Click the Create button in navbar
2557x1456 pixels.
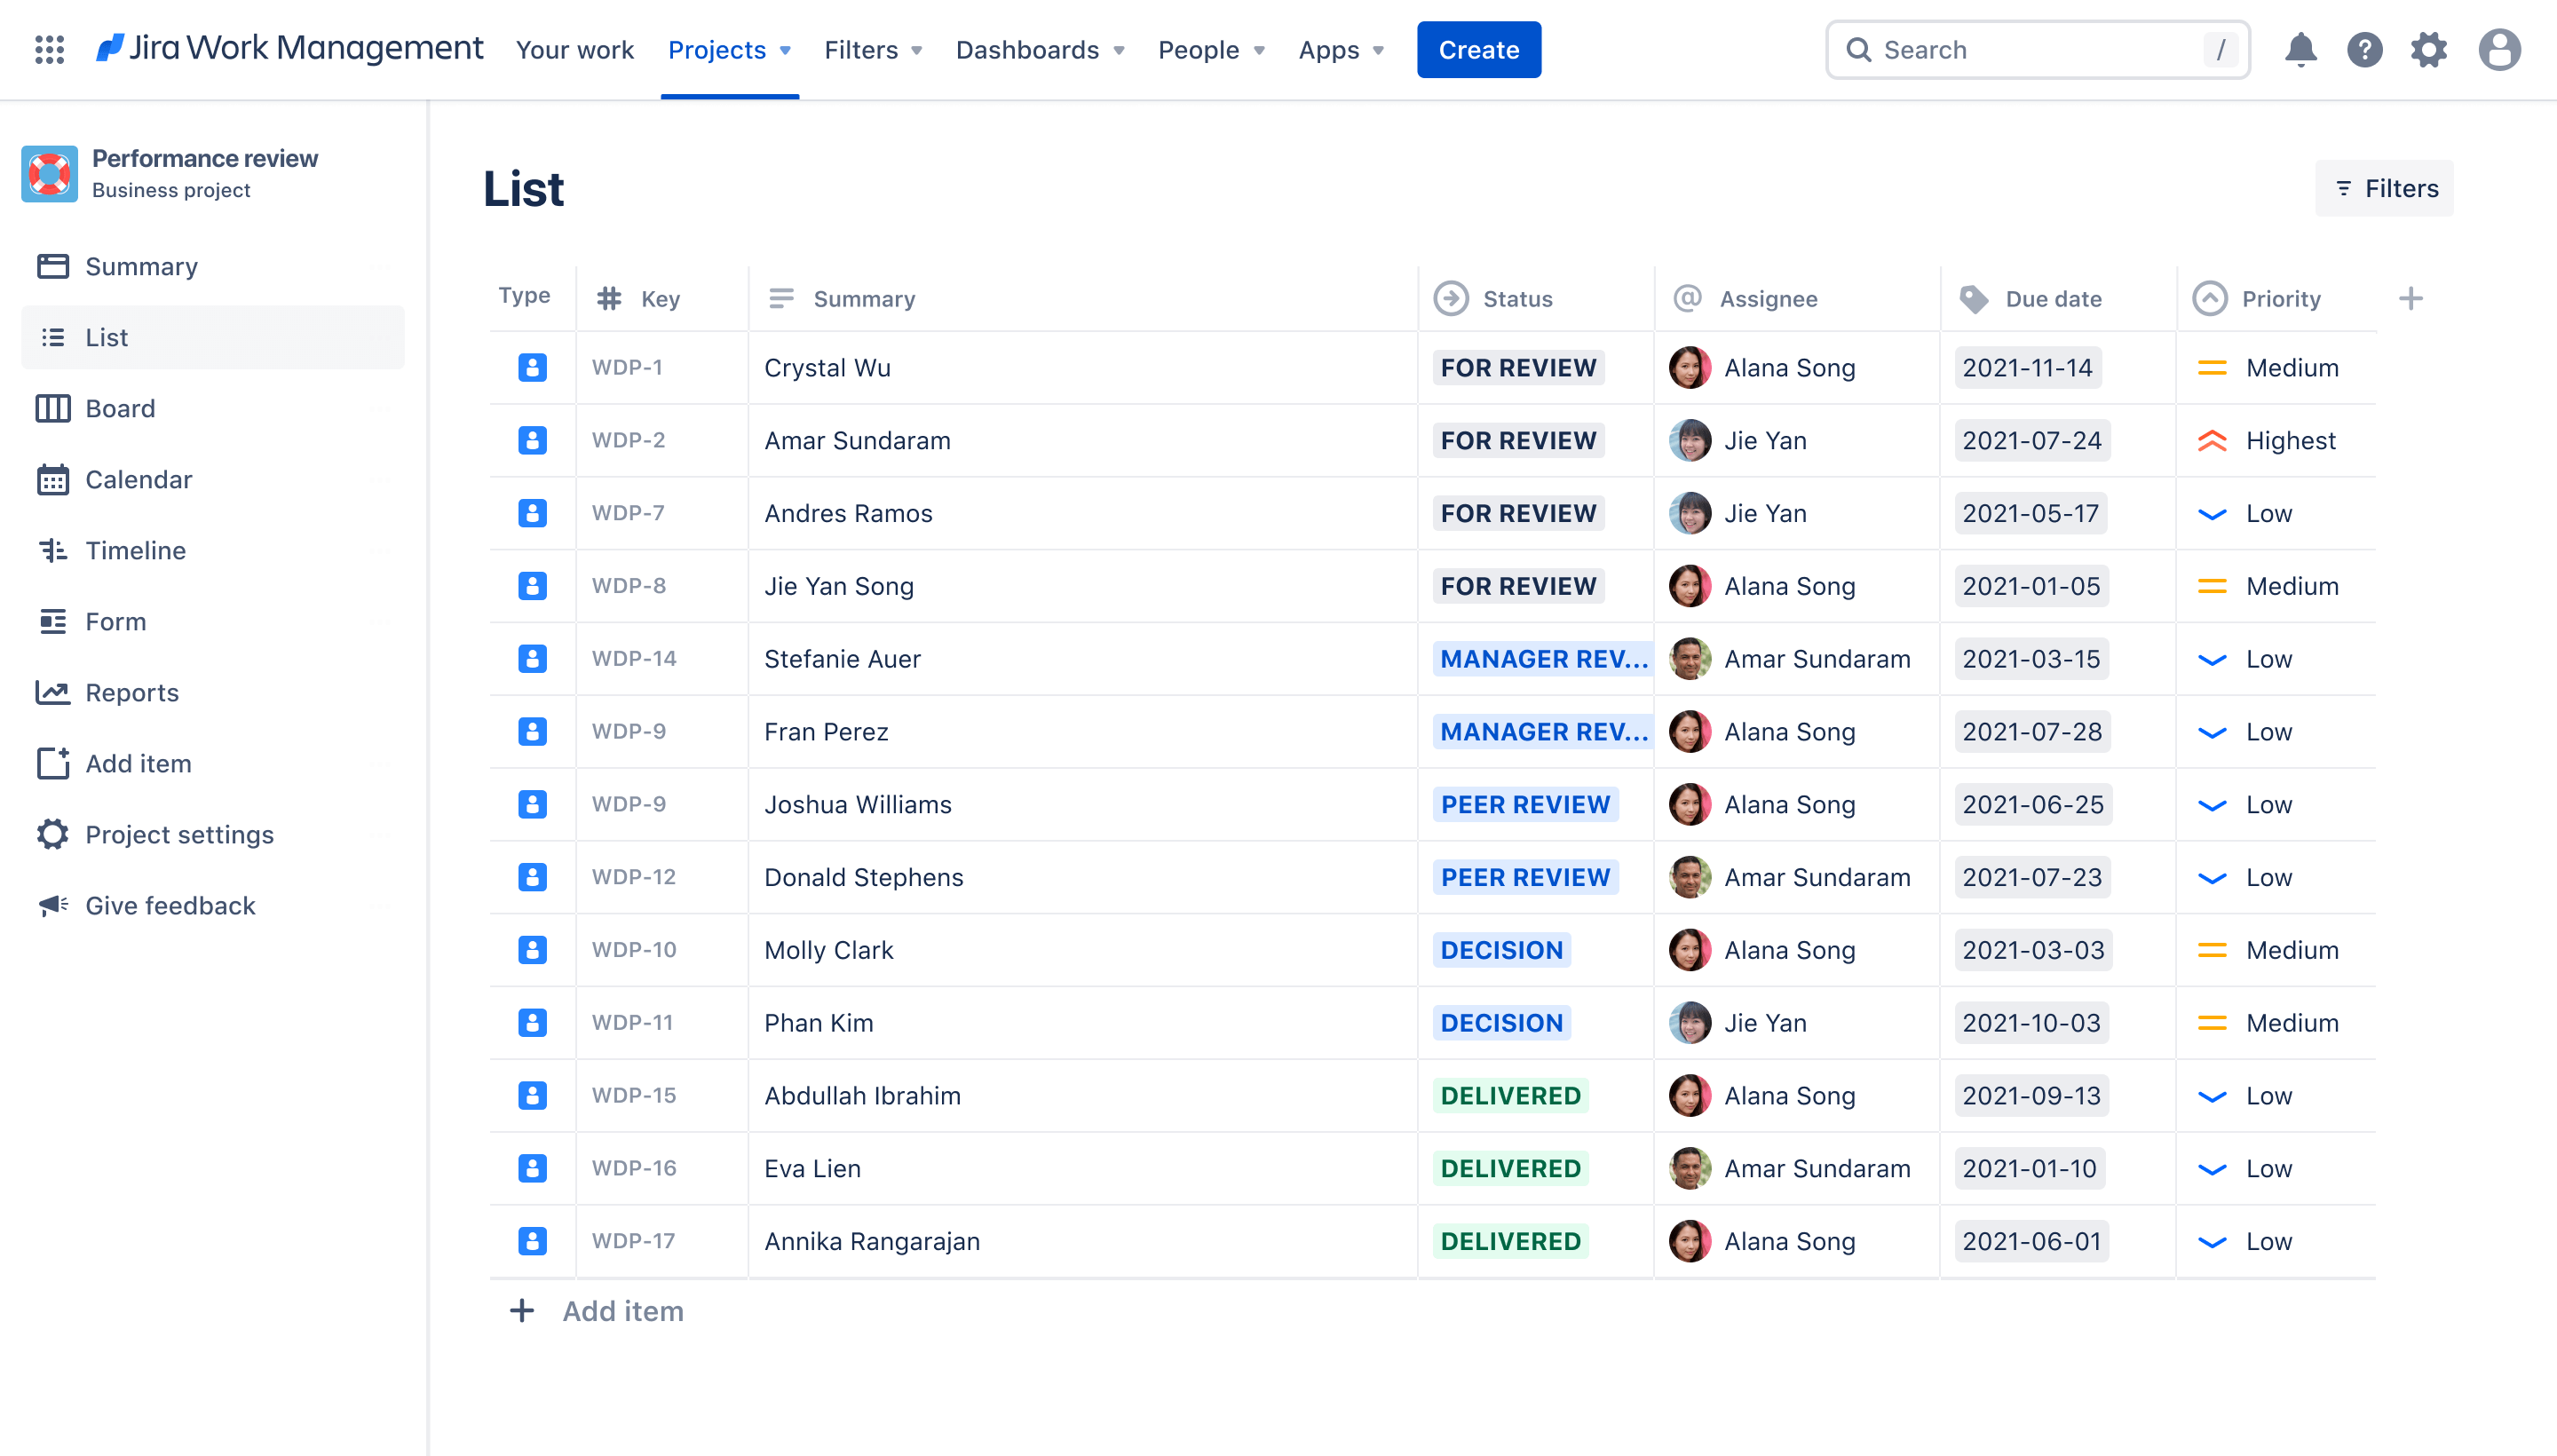coord(1478,47)
